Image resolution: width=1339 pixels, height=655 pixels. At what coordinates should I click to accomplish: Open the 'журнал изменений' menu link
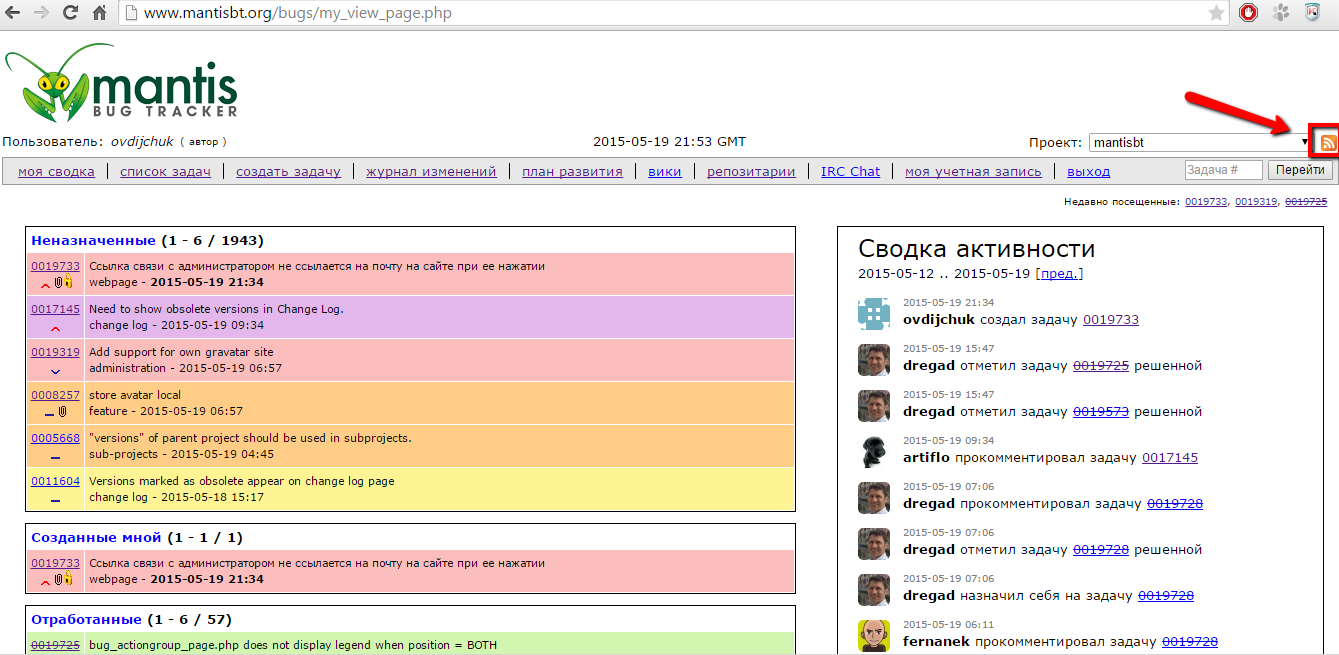(431, 171)
